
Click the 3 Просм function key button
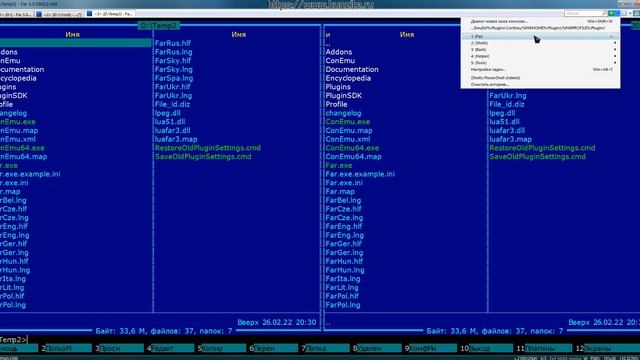(120, 349)
